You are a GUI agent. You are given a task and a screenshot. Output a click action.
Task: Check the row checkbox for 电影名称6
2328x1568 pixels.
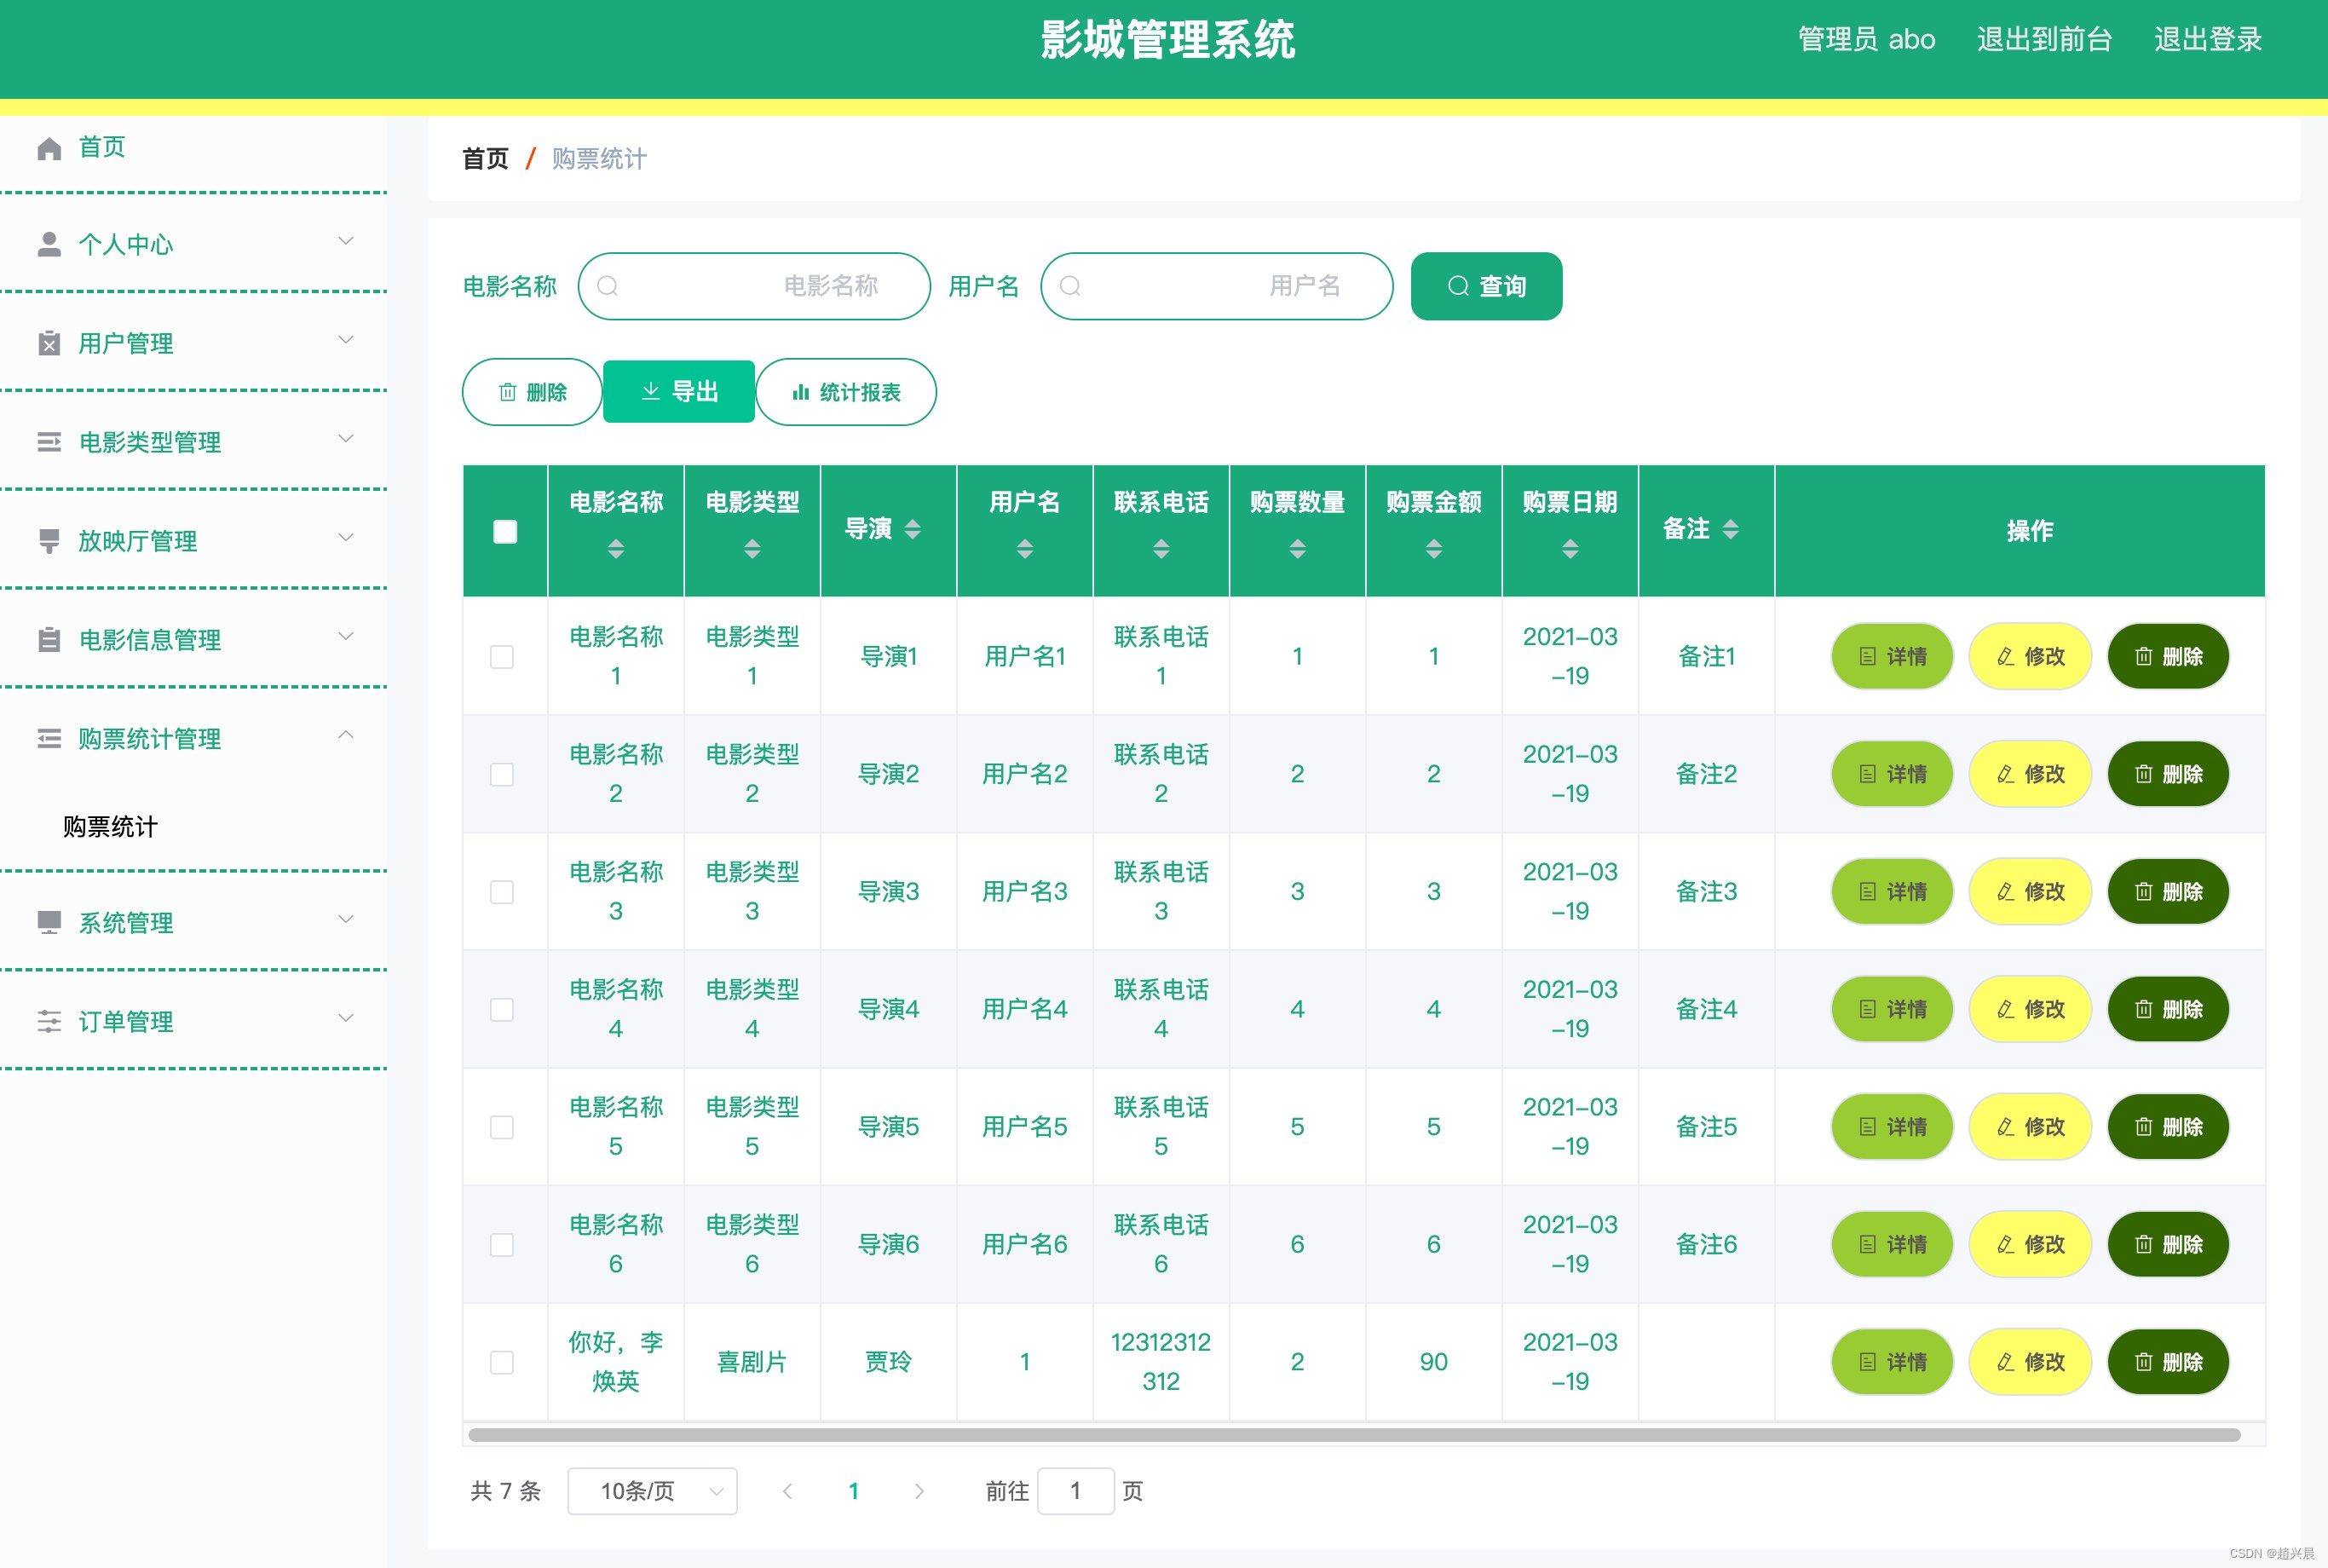click(502, 1245)
